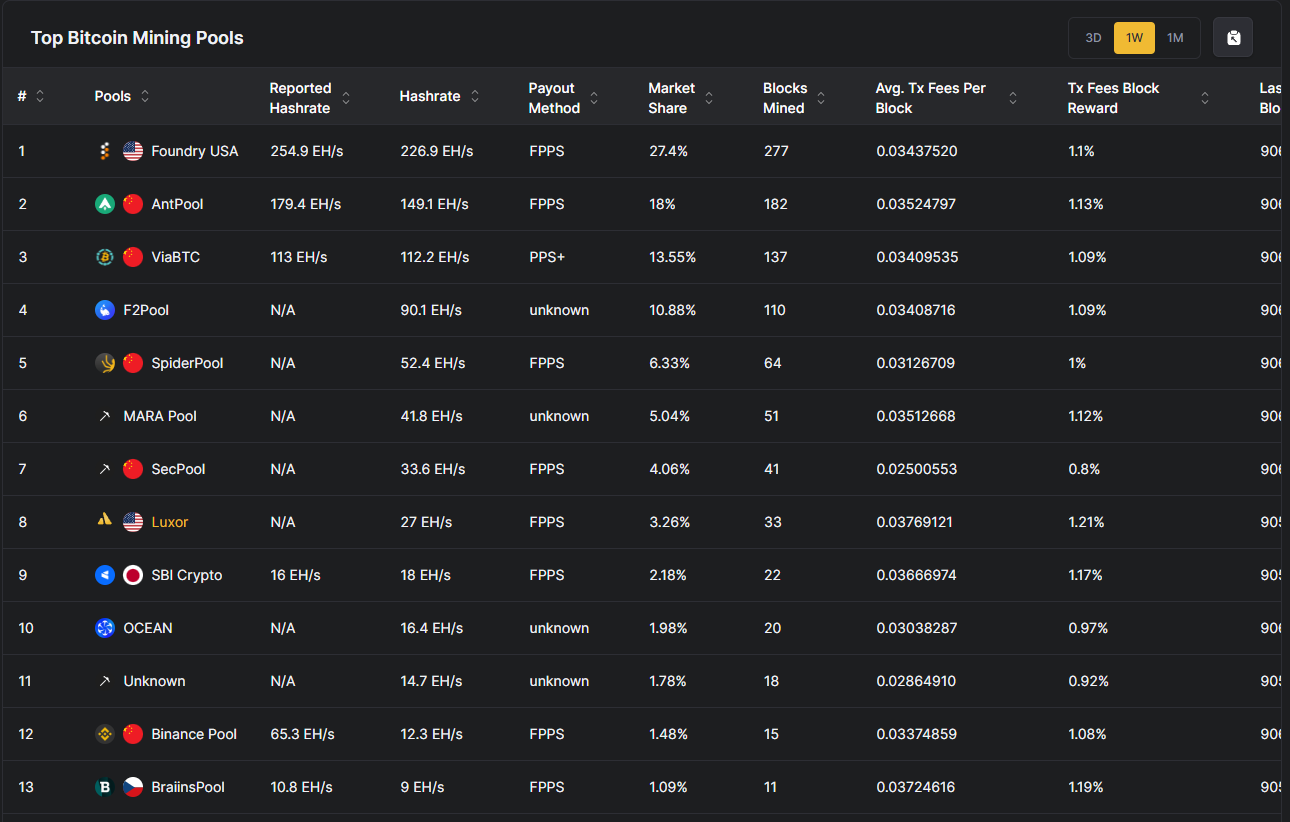1290x822 pixels.
Task: Click the Top Bitcoin Mining Pools heading
Action: click(x=137, y=38)
